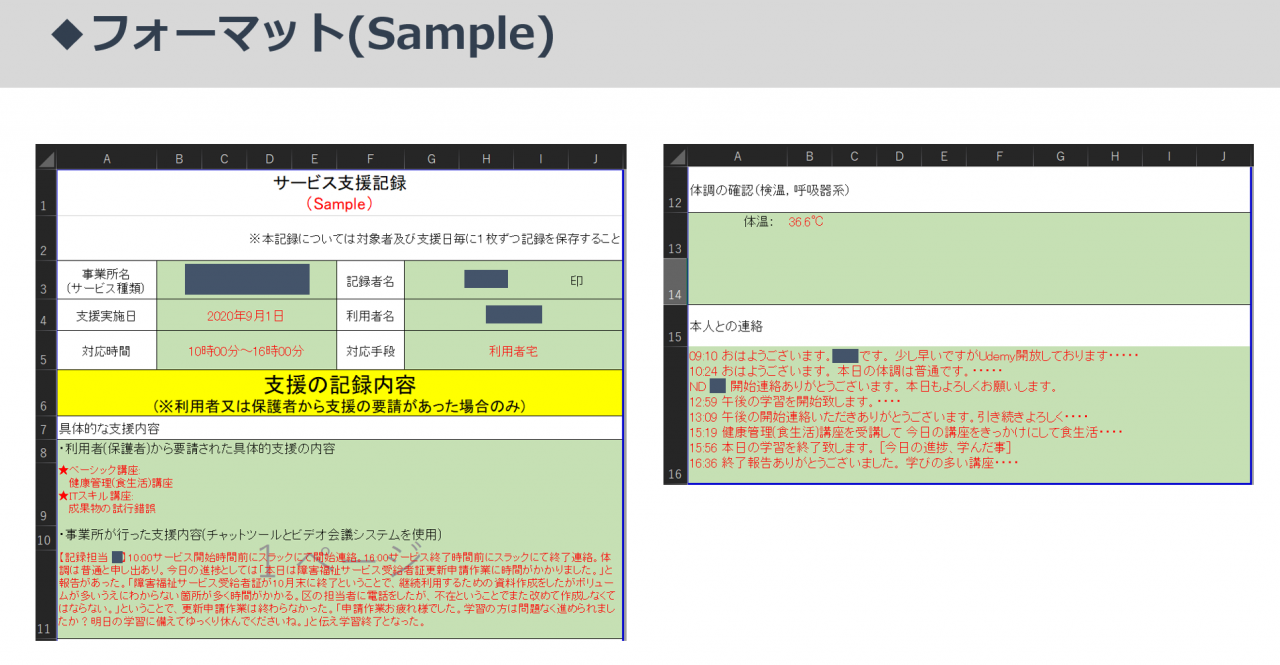1280x665 pixels.
Task: Click the select-all corner of the right sheet
Action: tap(675, 156)
